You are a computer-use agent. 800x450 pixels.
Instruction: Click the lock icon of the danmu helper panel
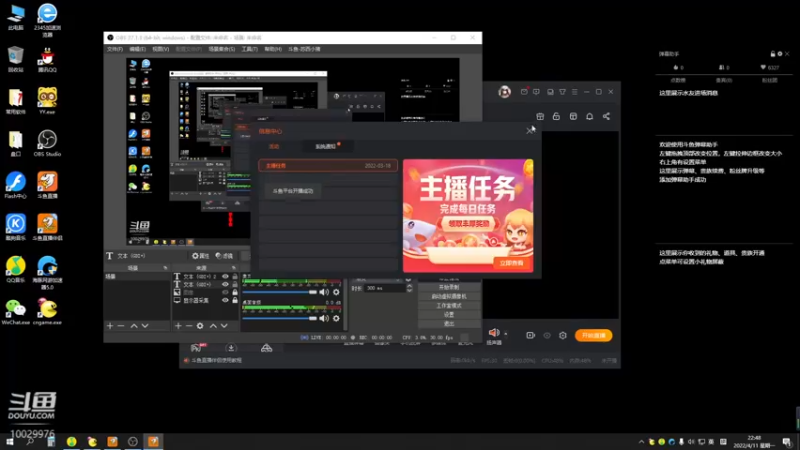coord(772,54)
